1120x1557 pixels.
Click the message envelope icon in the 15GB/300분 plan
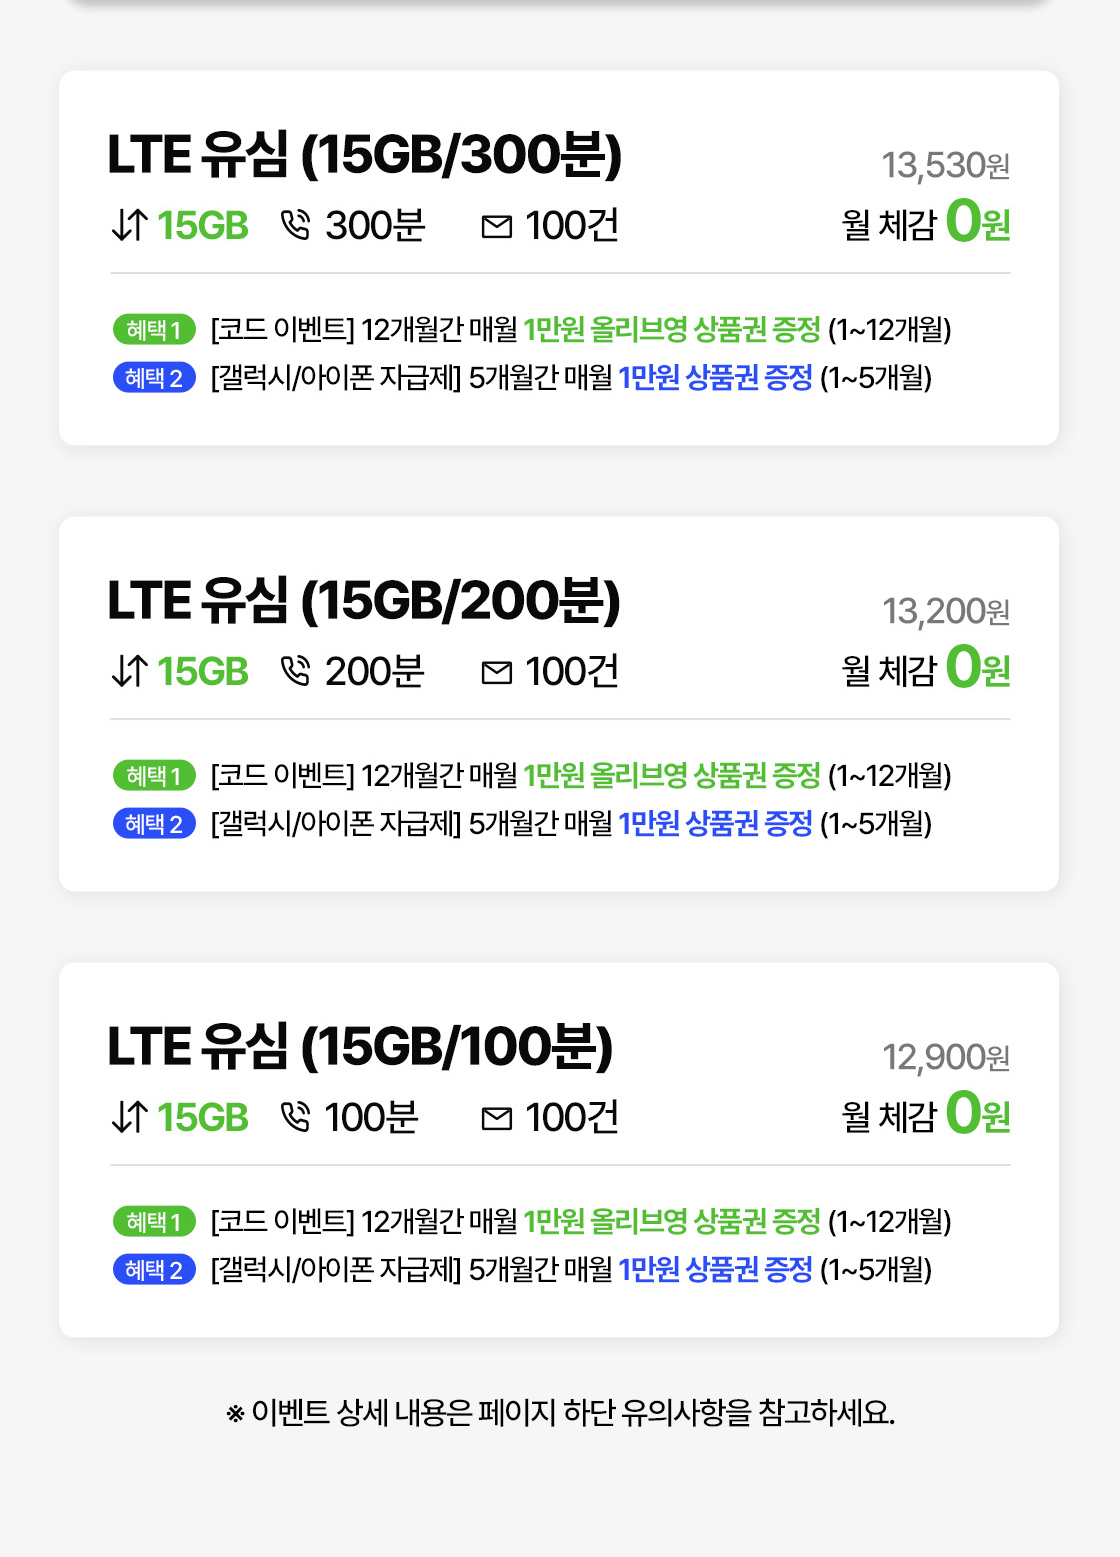click(x=497, y=227)
